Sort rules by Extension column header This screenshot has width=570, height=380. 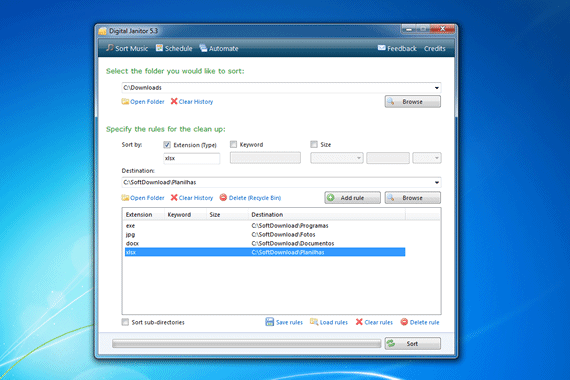[x=143, y=215]
